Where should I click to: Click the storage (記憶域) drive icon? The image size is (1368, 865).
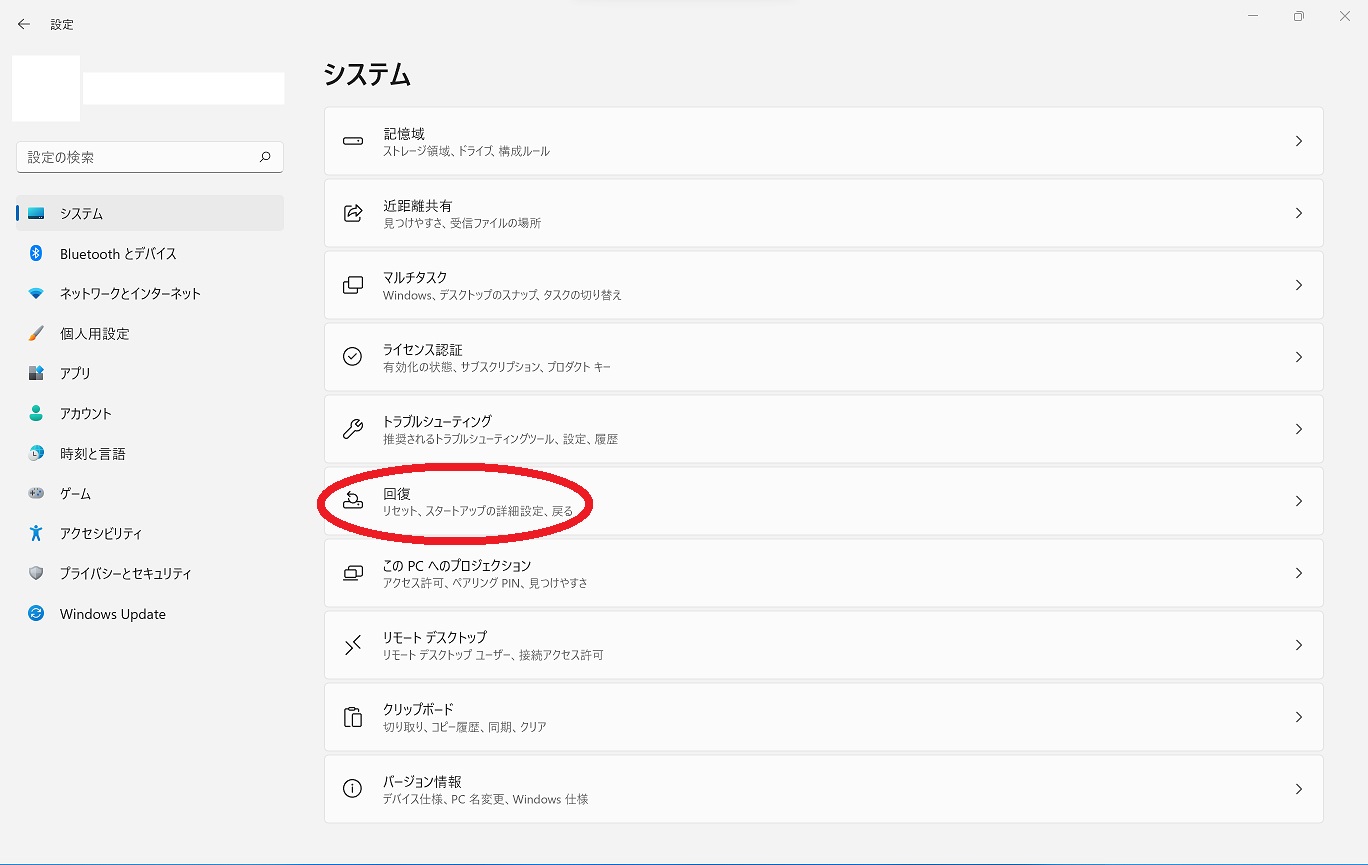pyautogui.click(x=352, y=141)
